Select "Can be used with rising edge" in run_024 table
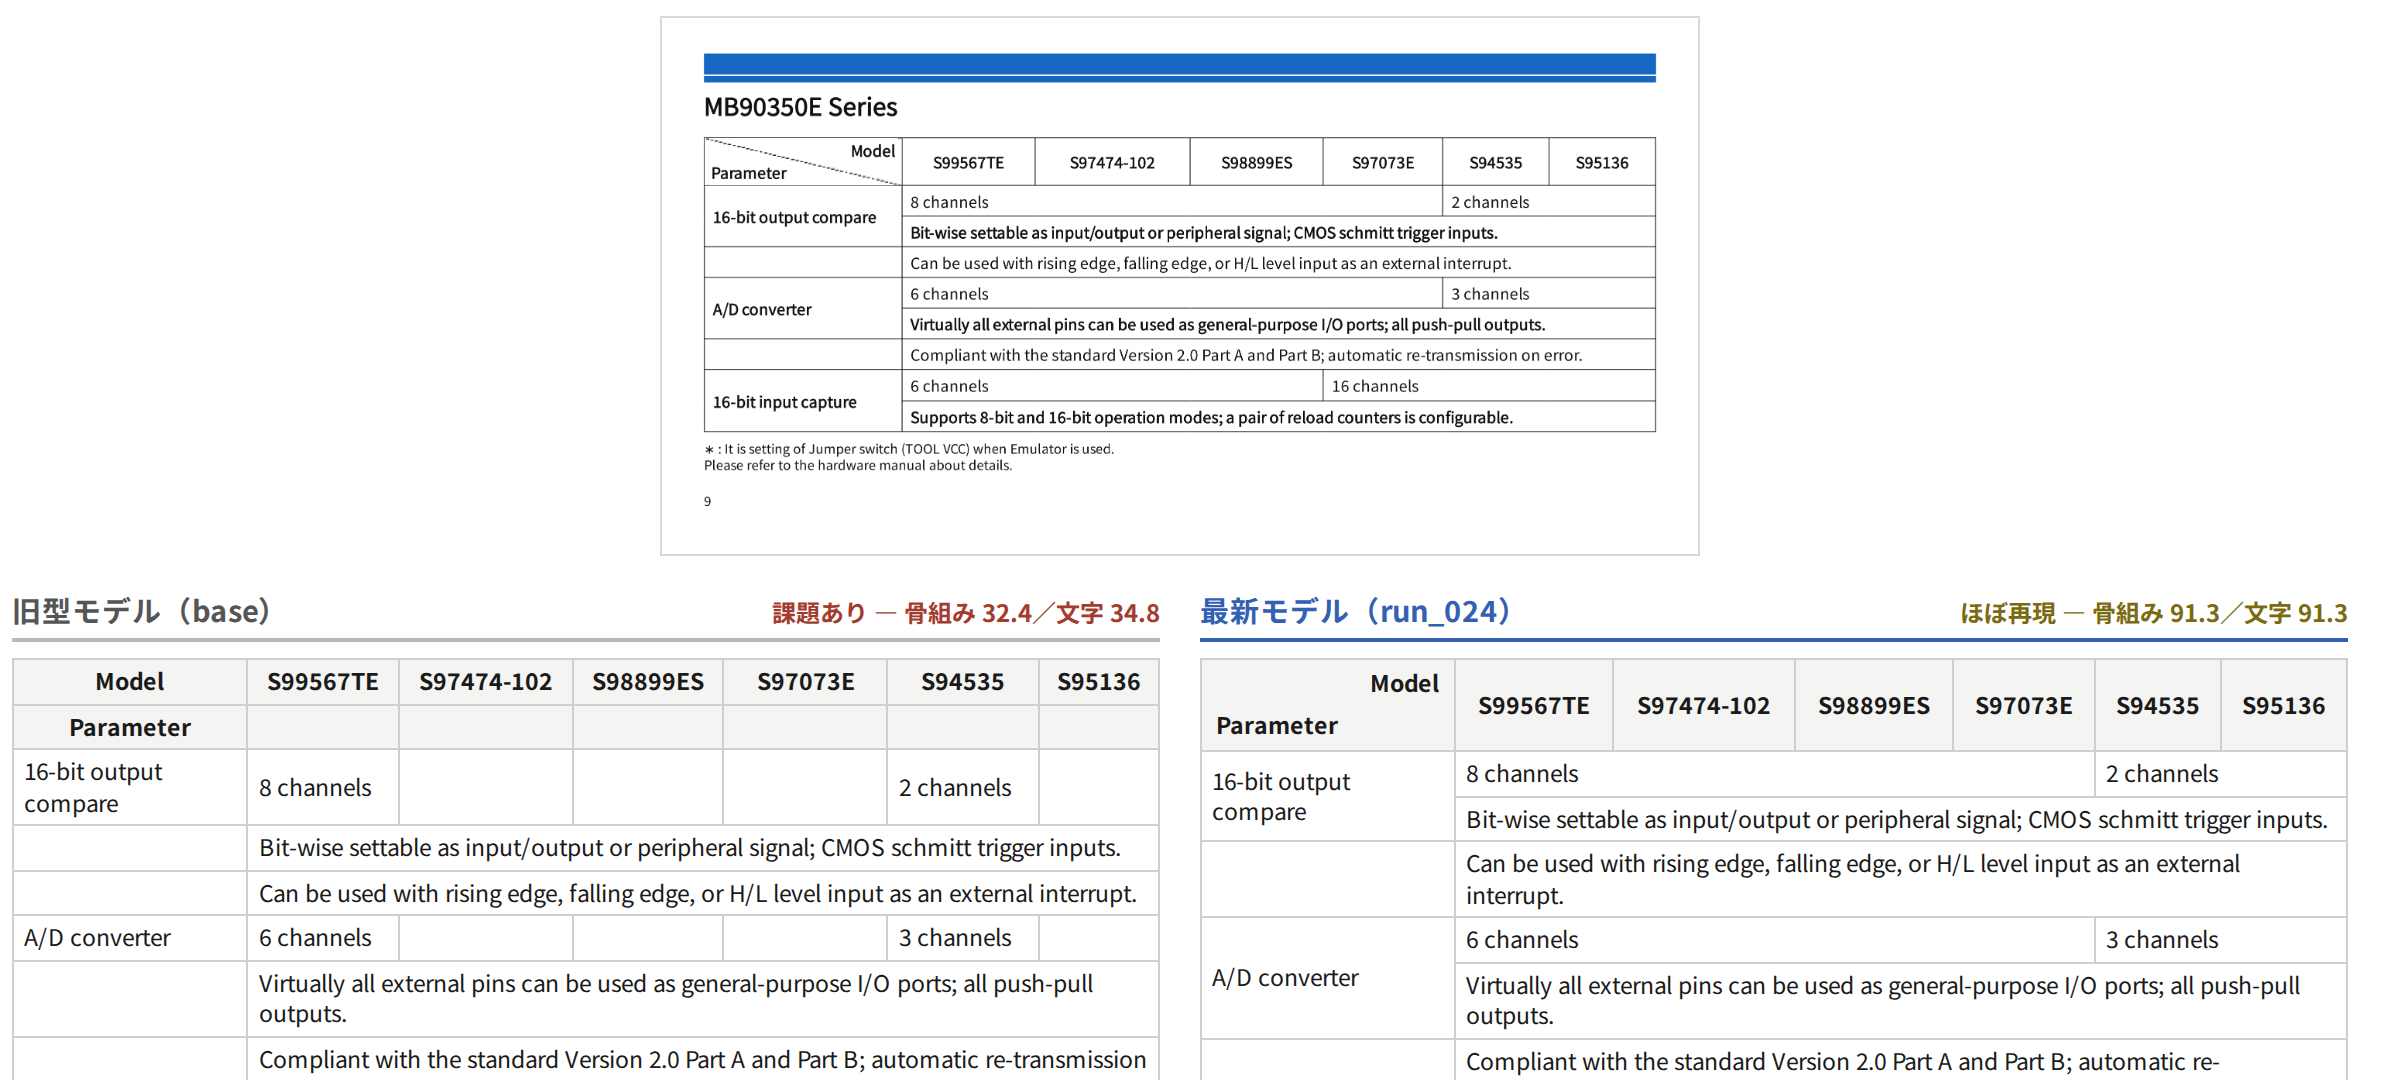This screenshot has width=2384, height=1080. pos(1853,880)
